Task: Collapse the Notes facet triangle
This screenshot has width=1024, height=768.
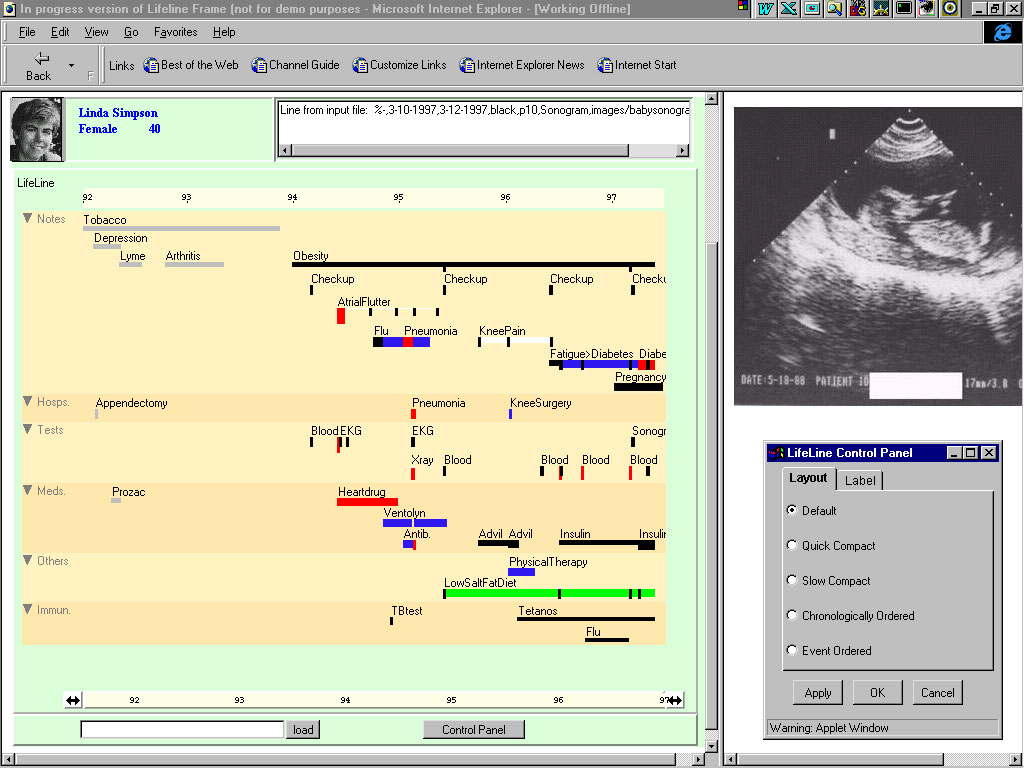Action: coord(27,218)
